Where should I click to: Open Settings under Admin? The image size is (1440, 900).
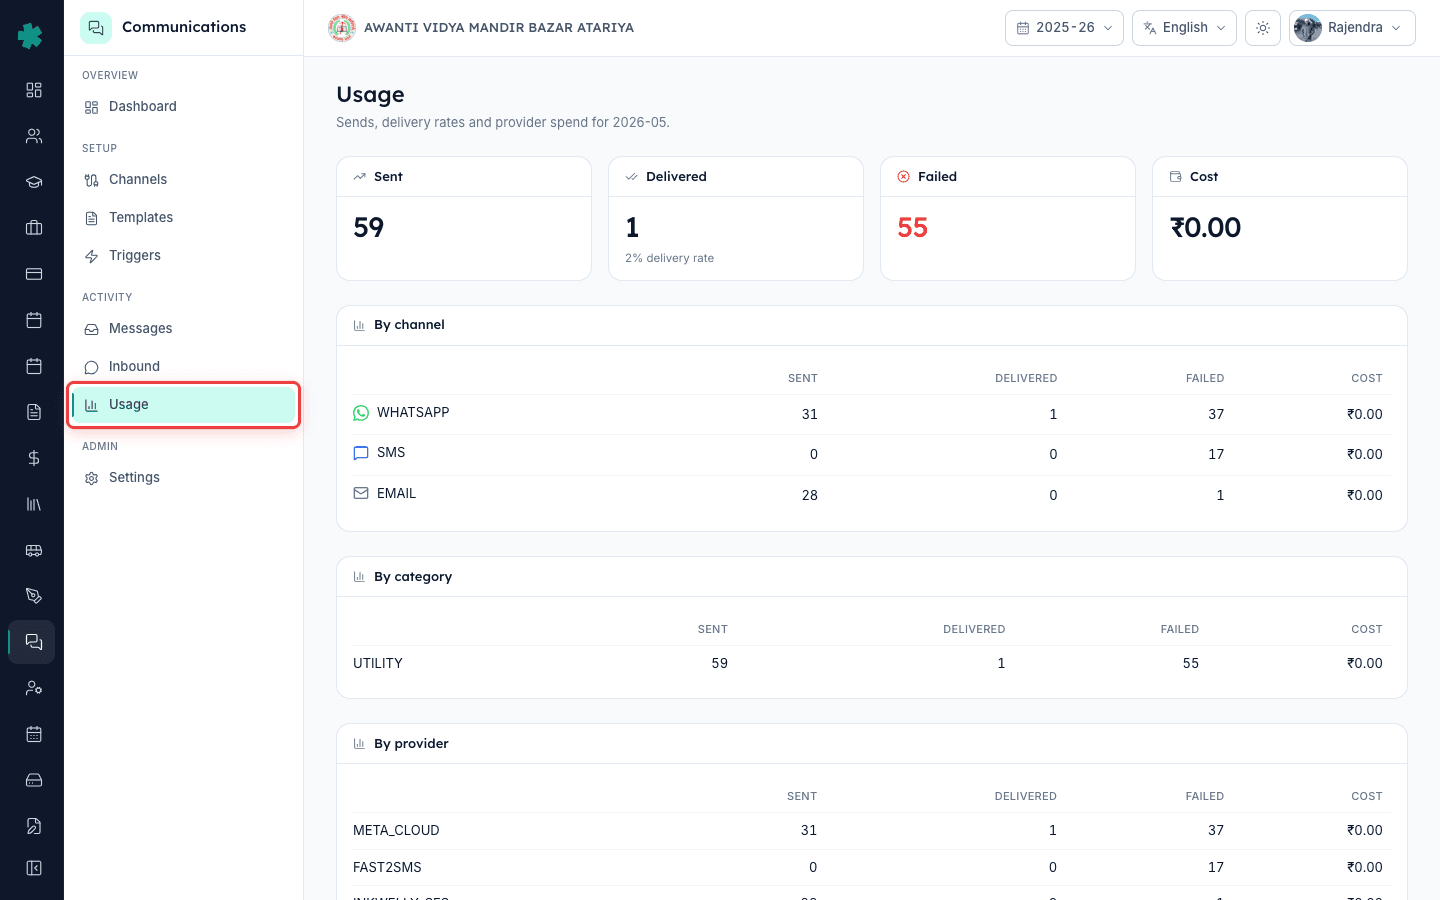point(184,478)
